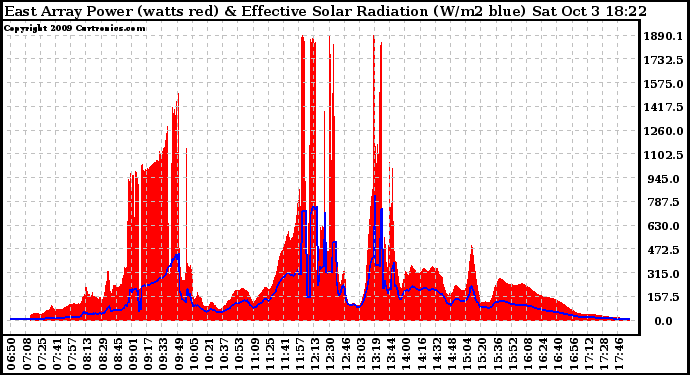The width and height of the screenshot is (690, 375).
Task: Click the 15:36 x-axis label
Action: coord(498,353)
